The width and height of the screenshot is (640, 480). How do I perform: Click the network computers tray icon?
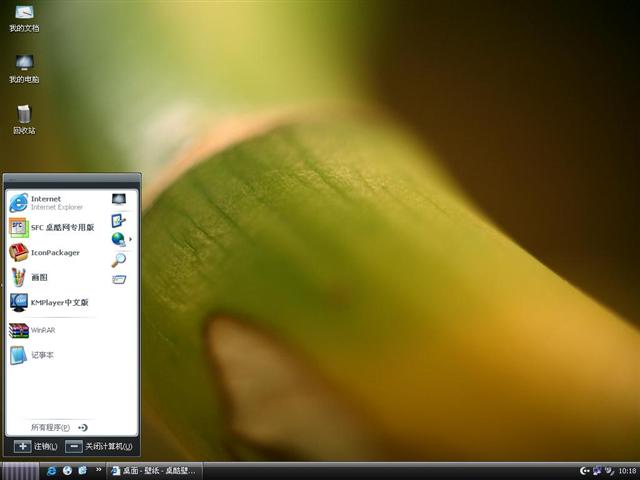pyautogui.click(x=597, y=471)
